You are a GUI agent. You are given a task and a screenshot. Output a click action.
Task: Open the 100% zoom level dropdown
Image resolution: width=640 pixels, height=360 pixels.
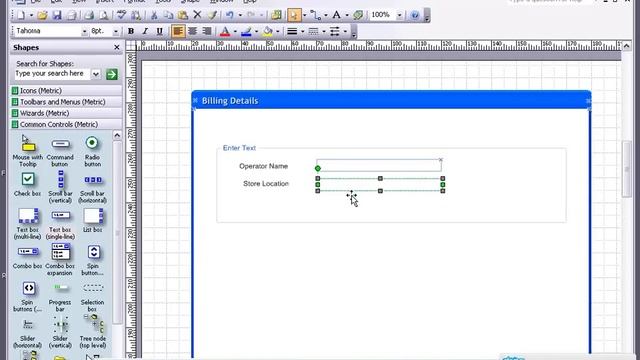(399, 16)
